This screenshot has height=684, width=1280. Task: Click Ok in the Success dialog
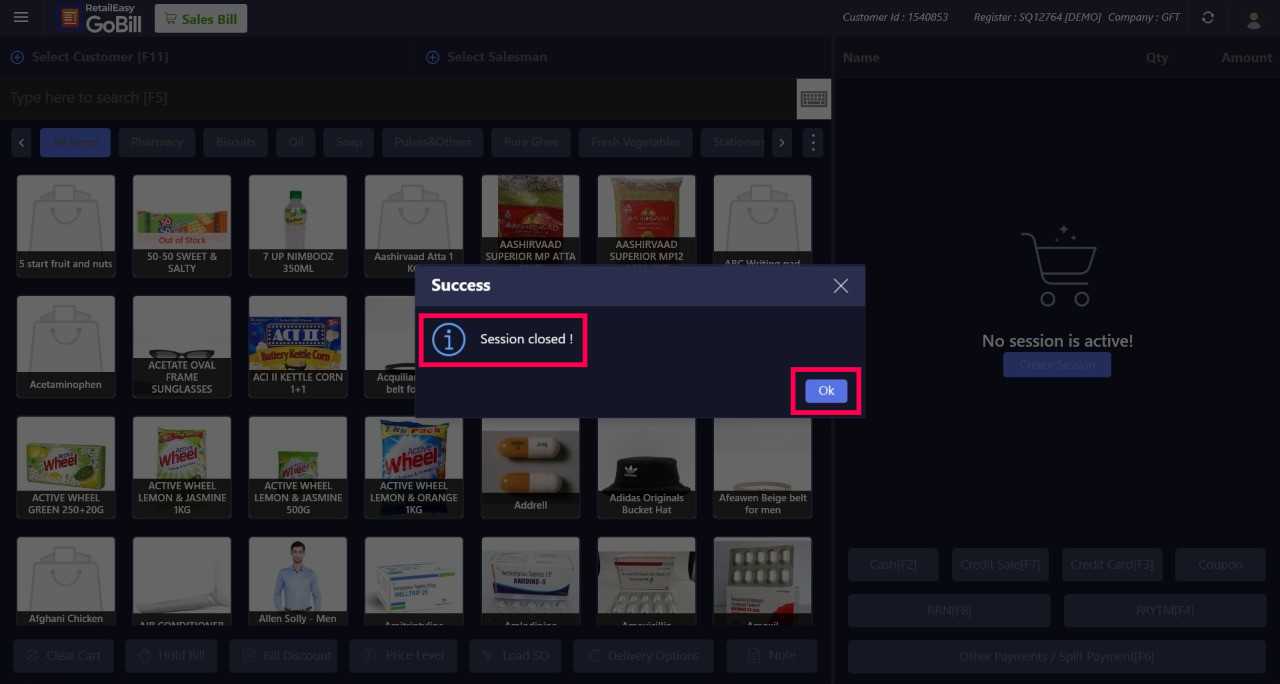[x=826, y=391]
